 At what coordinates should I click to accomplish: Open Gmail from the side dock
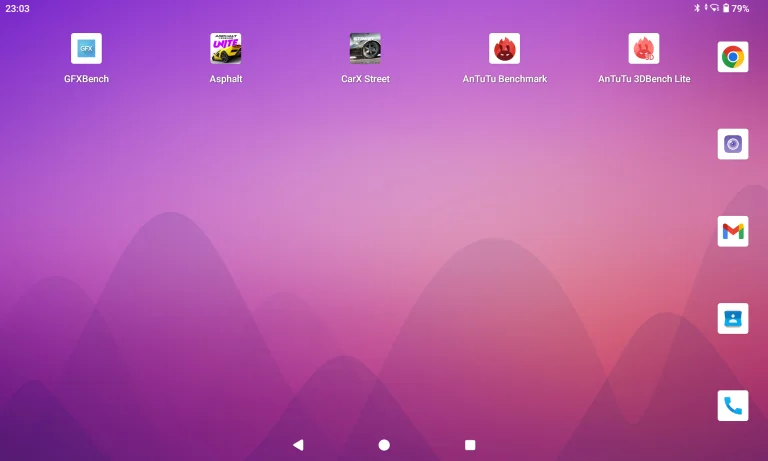coord(733,231)
